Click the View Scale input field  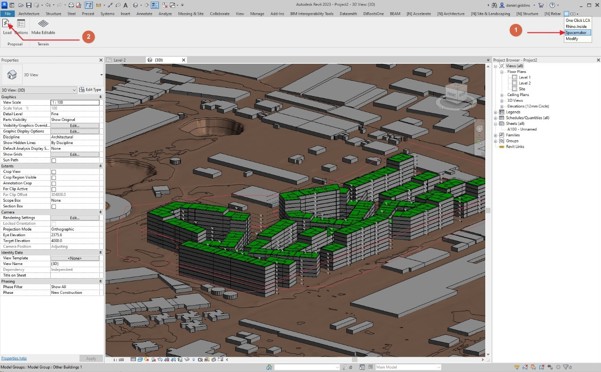tap(75, 103)
